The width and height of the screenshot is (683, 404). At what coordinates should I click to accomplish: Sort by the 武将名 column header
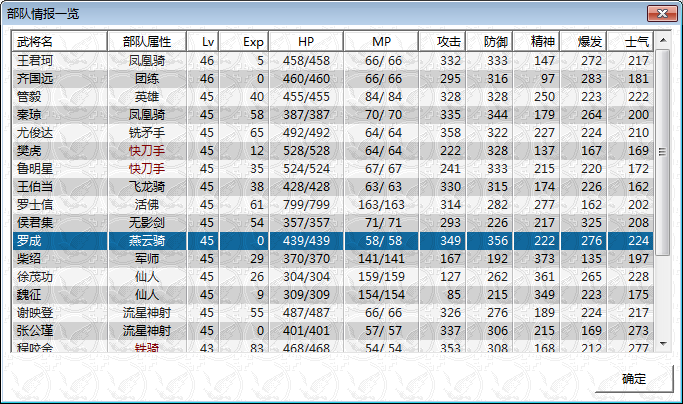59,42
